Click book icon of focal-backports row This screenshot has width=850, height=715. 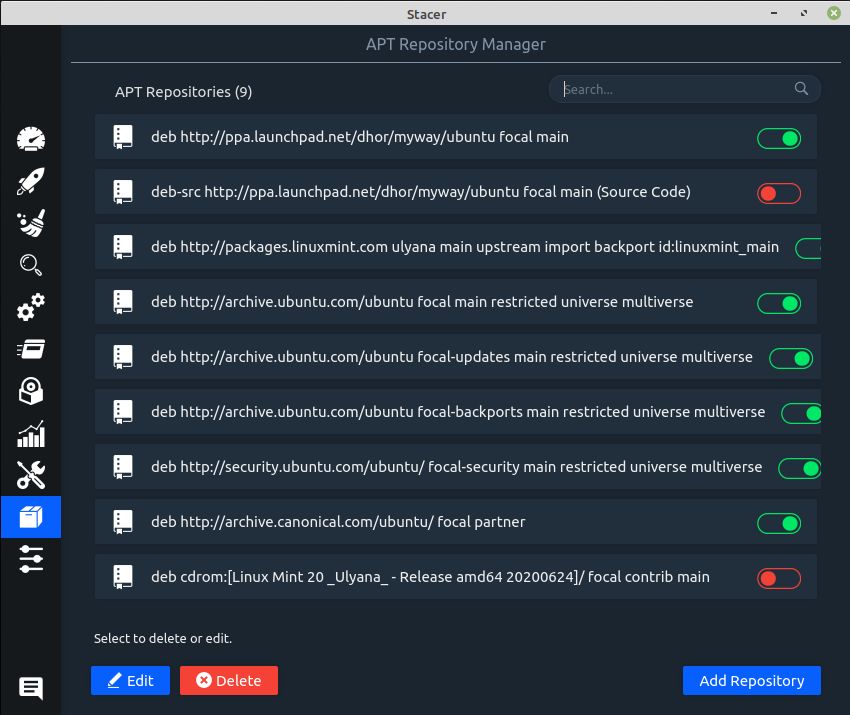tap(123, 412)
